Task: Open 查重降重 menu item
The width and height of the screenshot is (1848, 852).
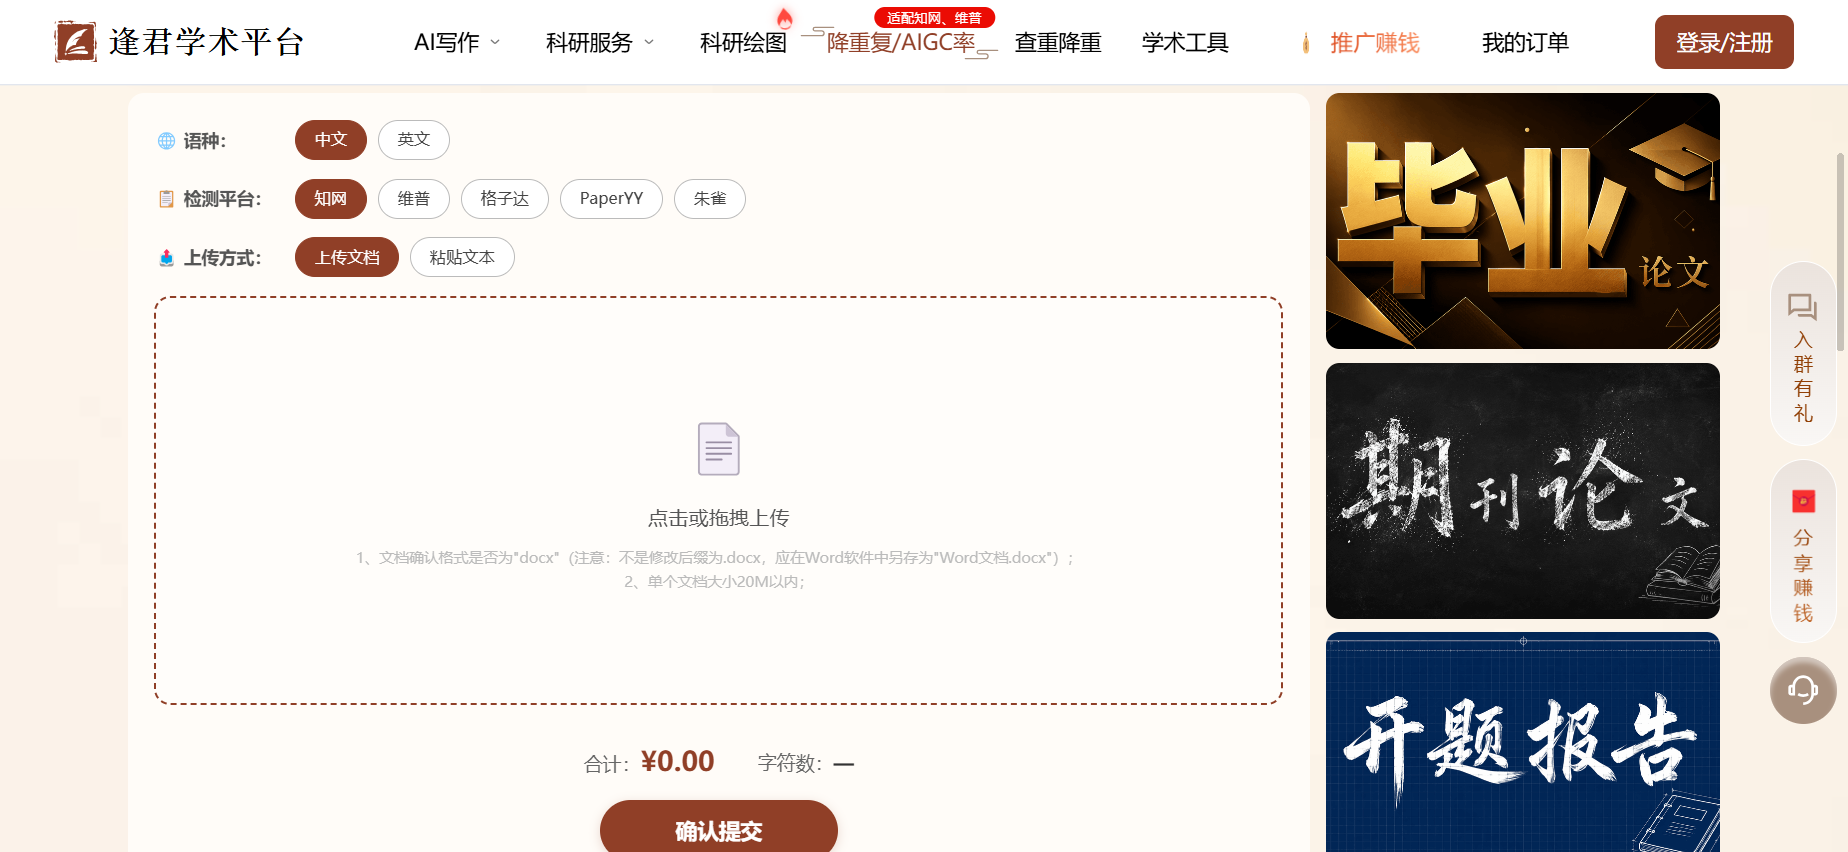Action: tap(1058, 43)
